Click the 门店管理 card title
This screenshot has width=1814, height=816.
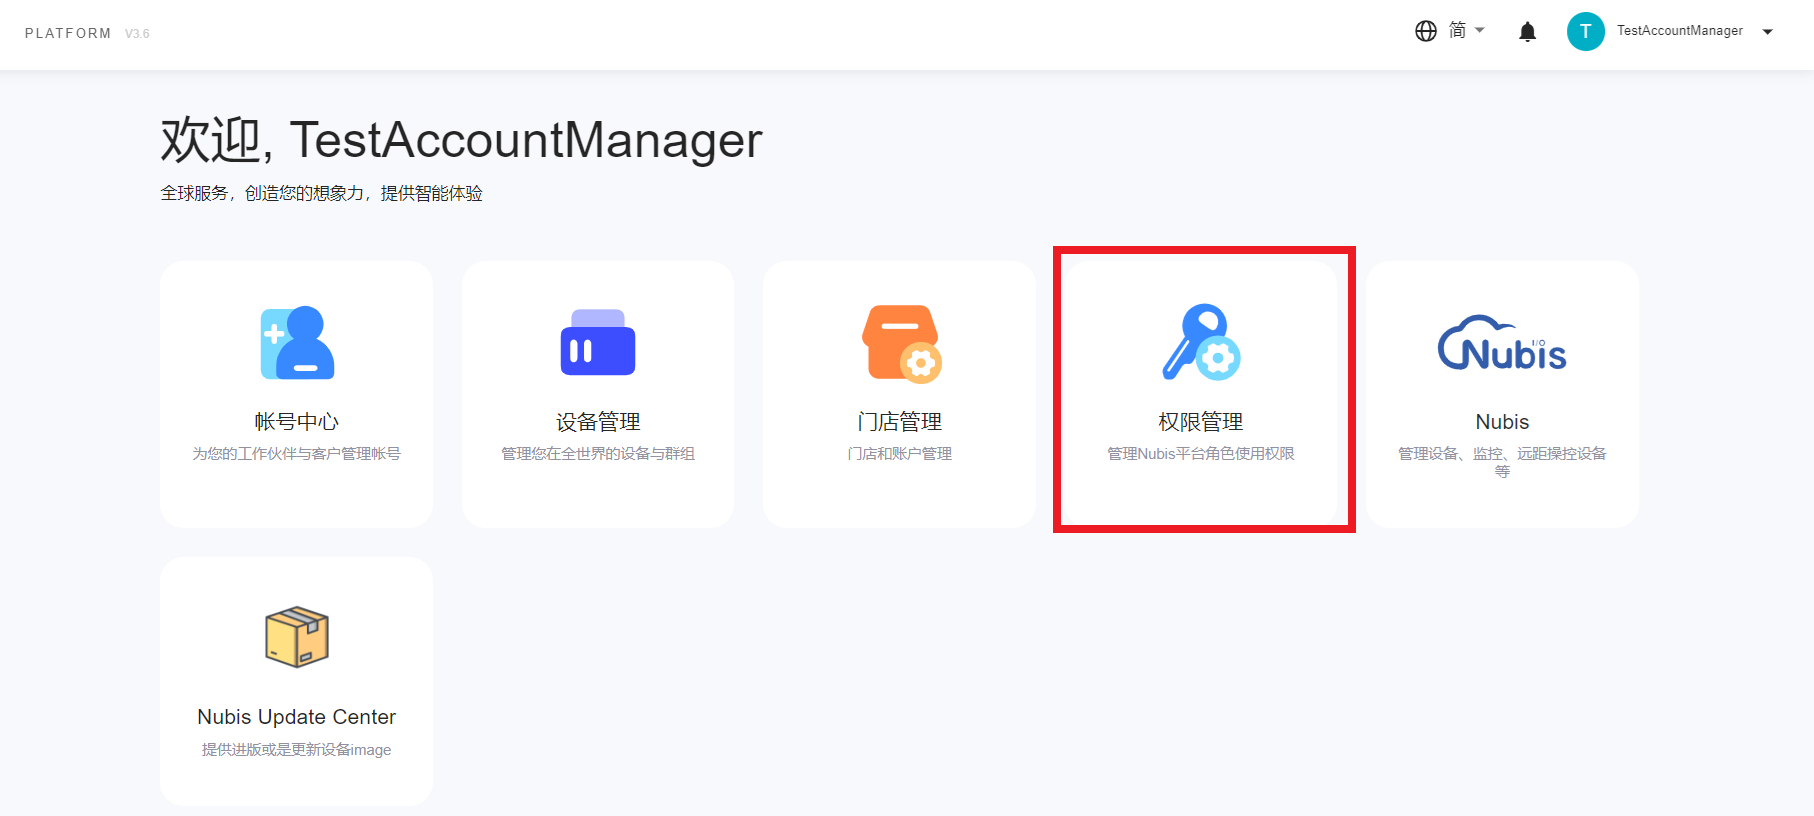(x=900, y=422)
